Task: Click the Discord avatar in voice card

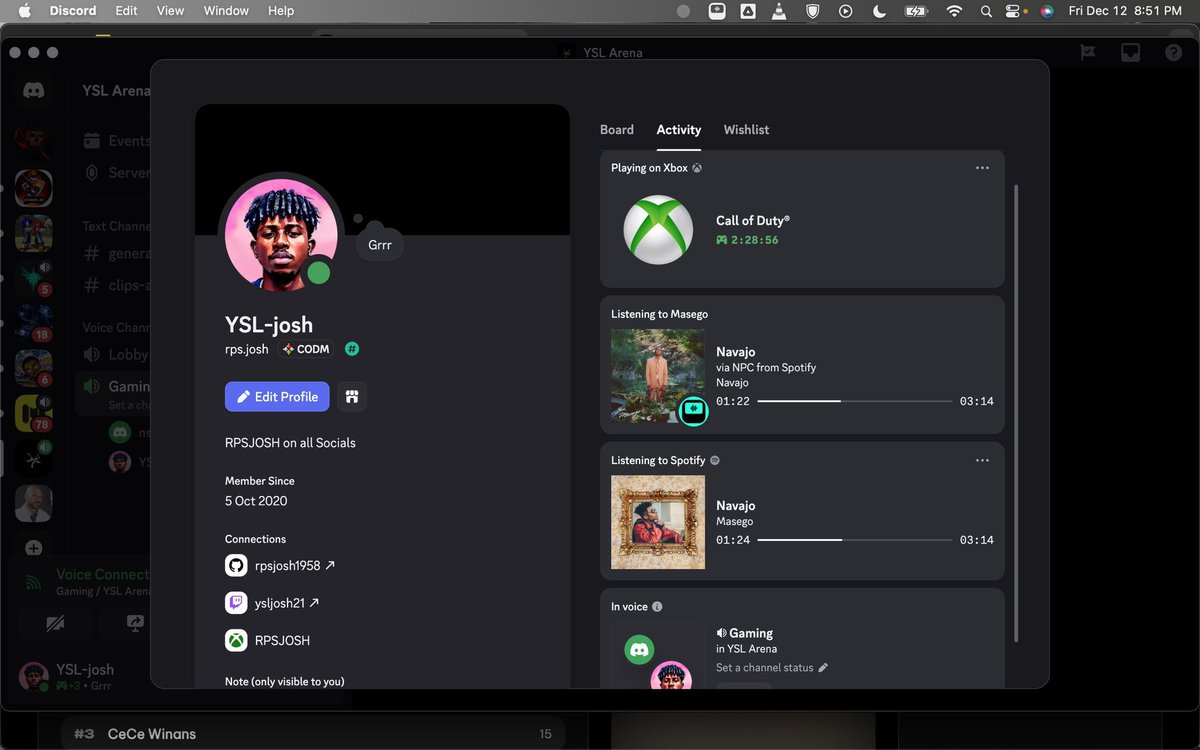Action: (639, 650)
